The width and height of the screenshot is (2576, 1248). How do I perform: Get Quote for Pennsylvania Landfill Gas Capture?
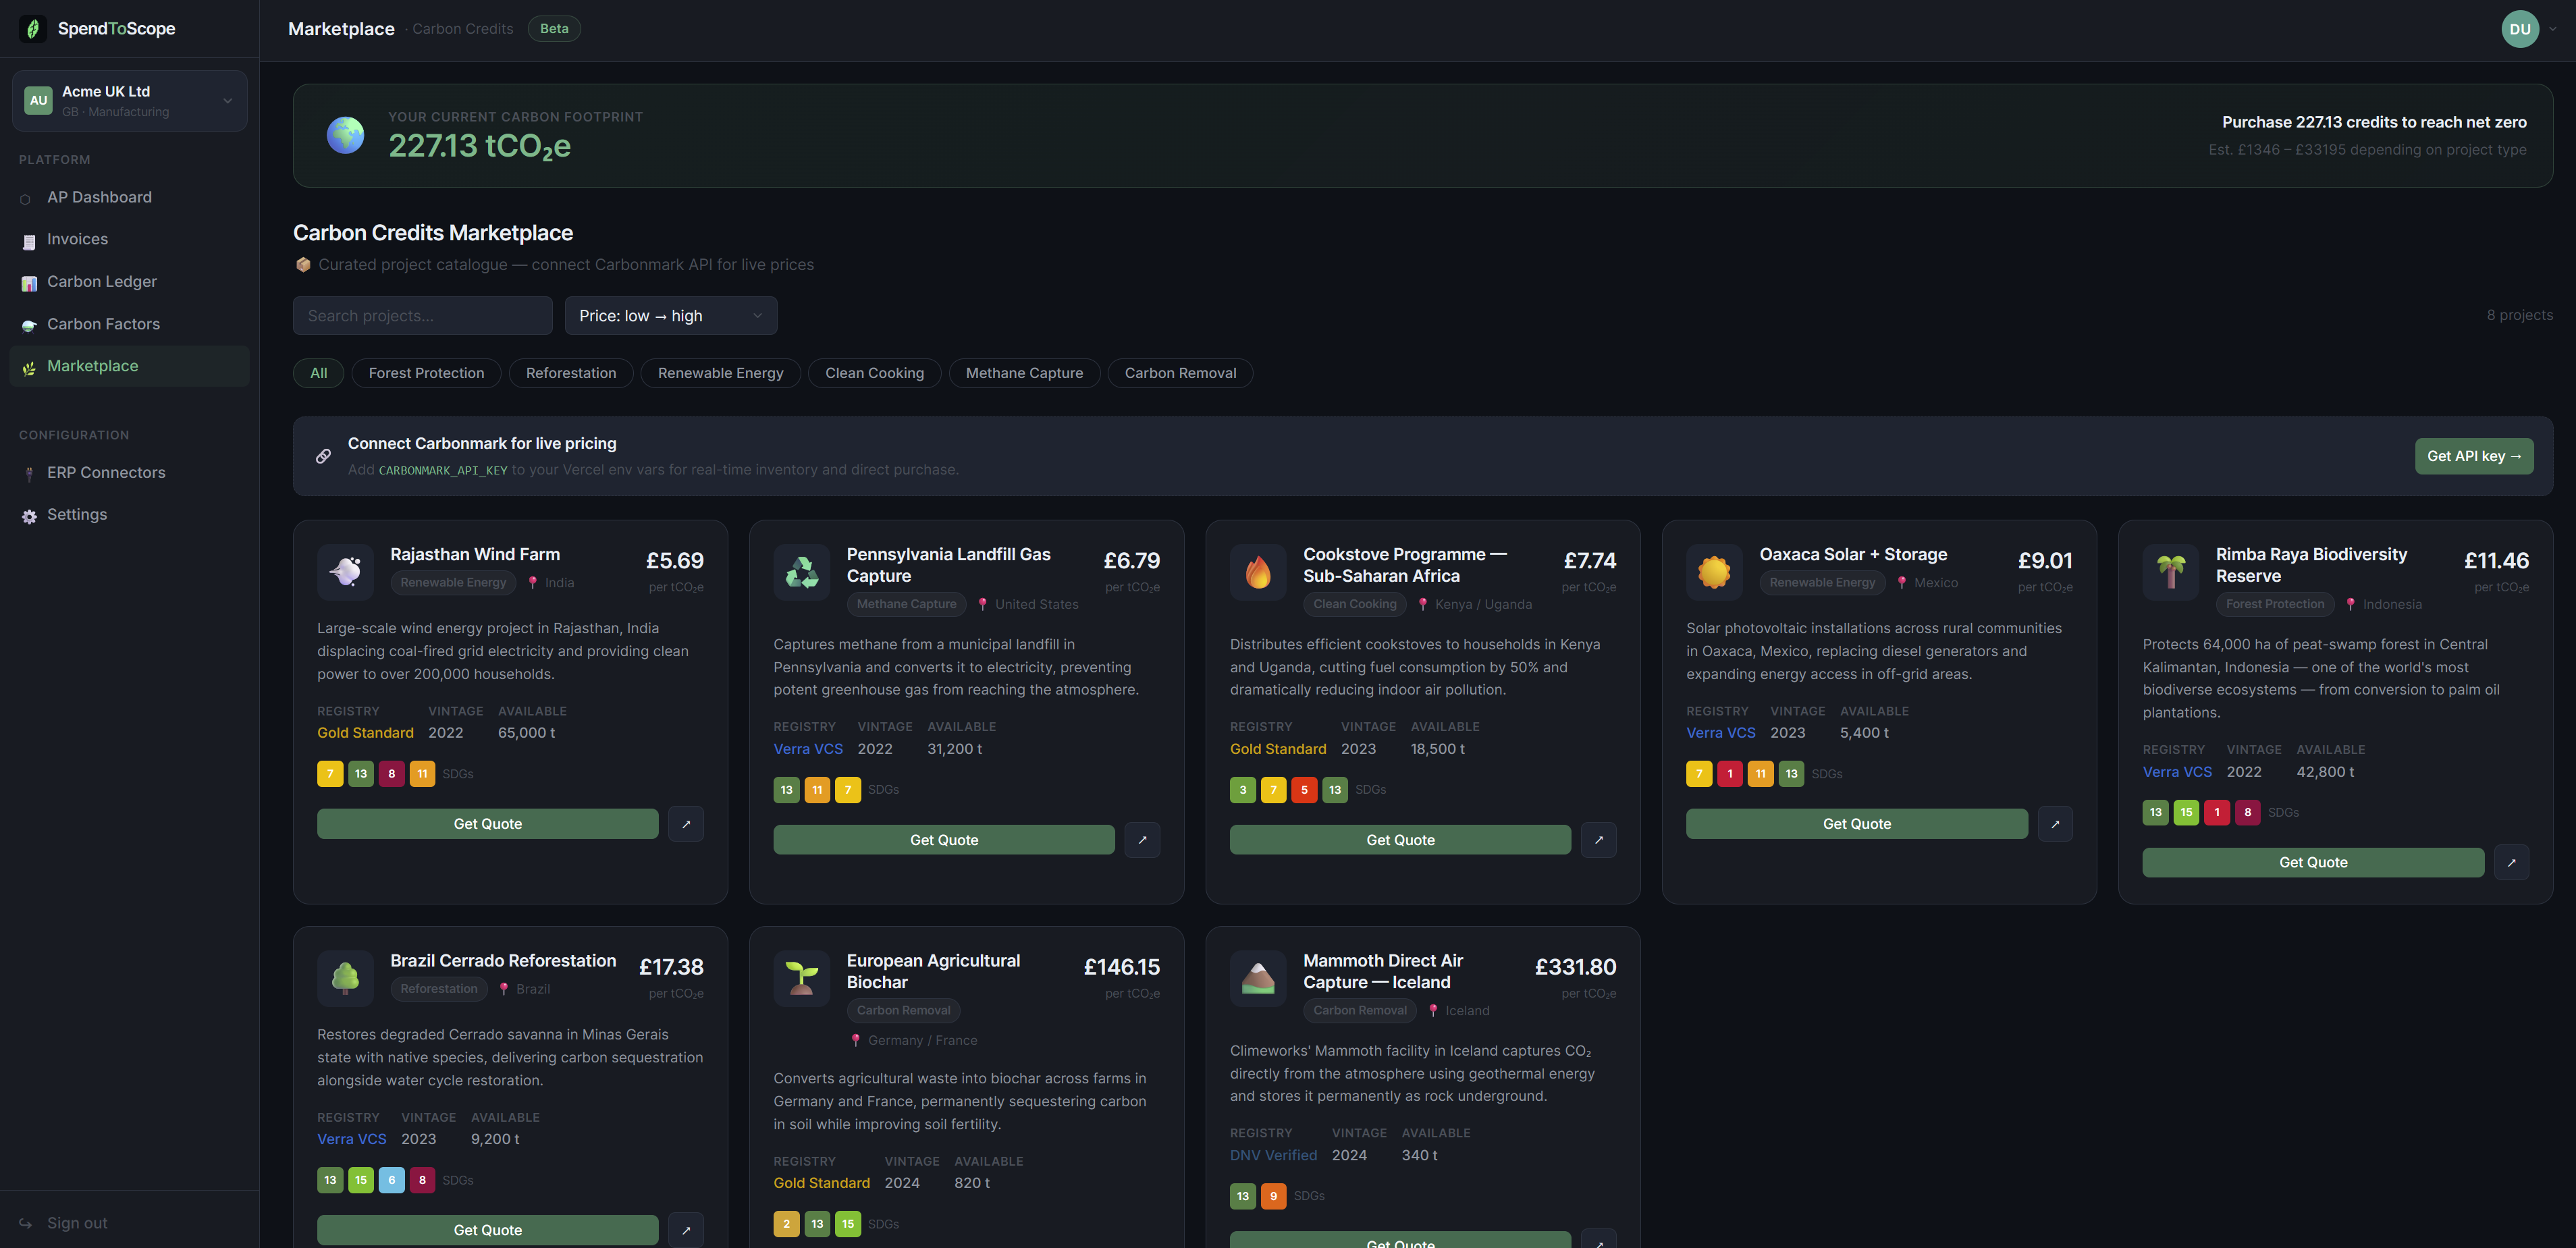pyautogui.click(x=944, y=840)
